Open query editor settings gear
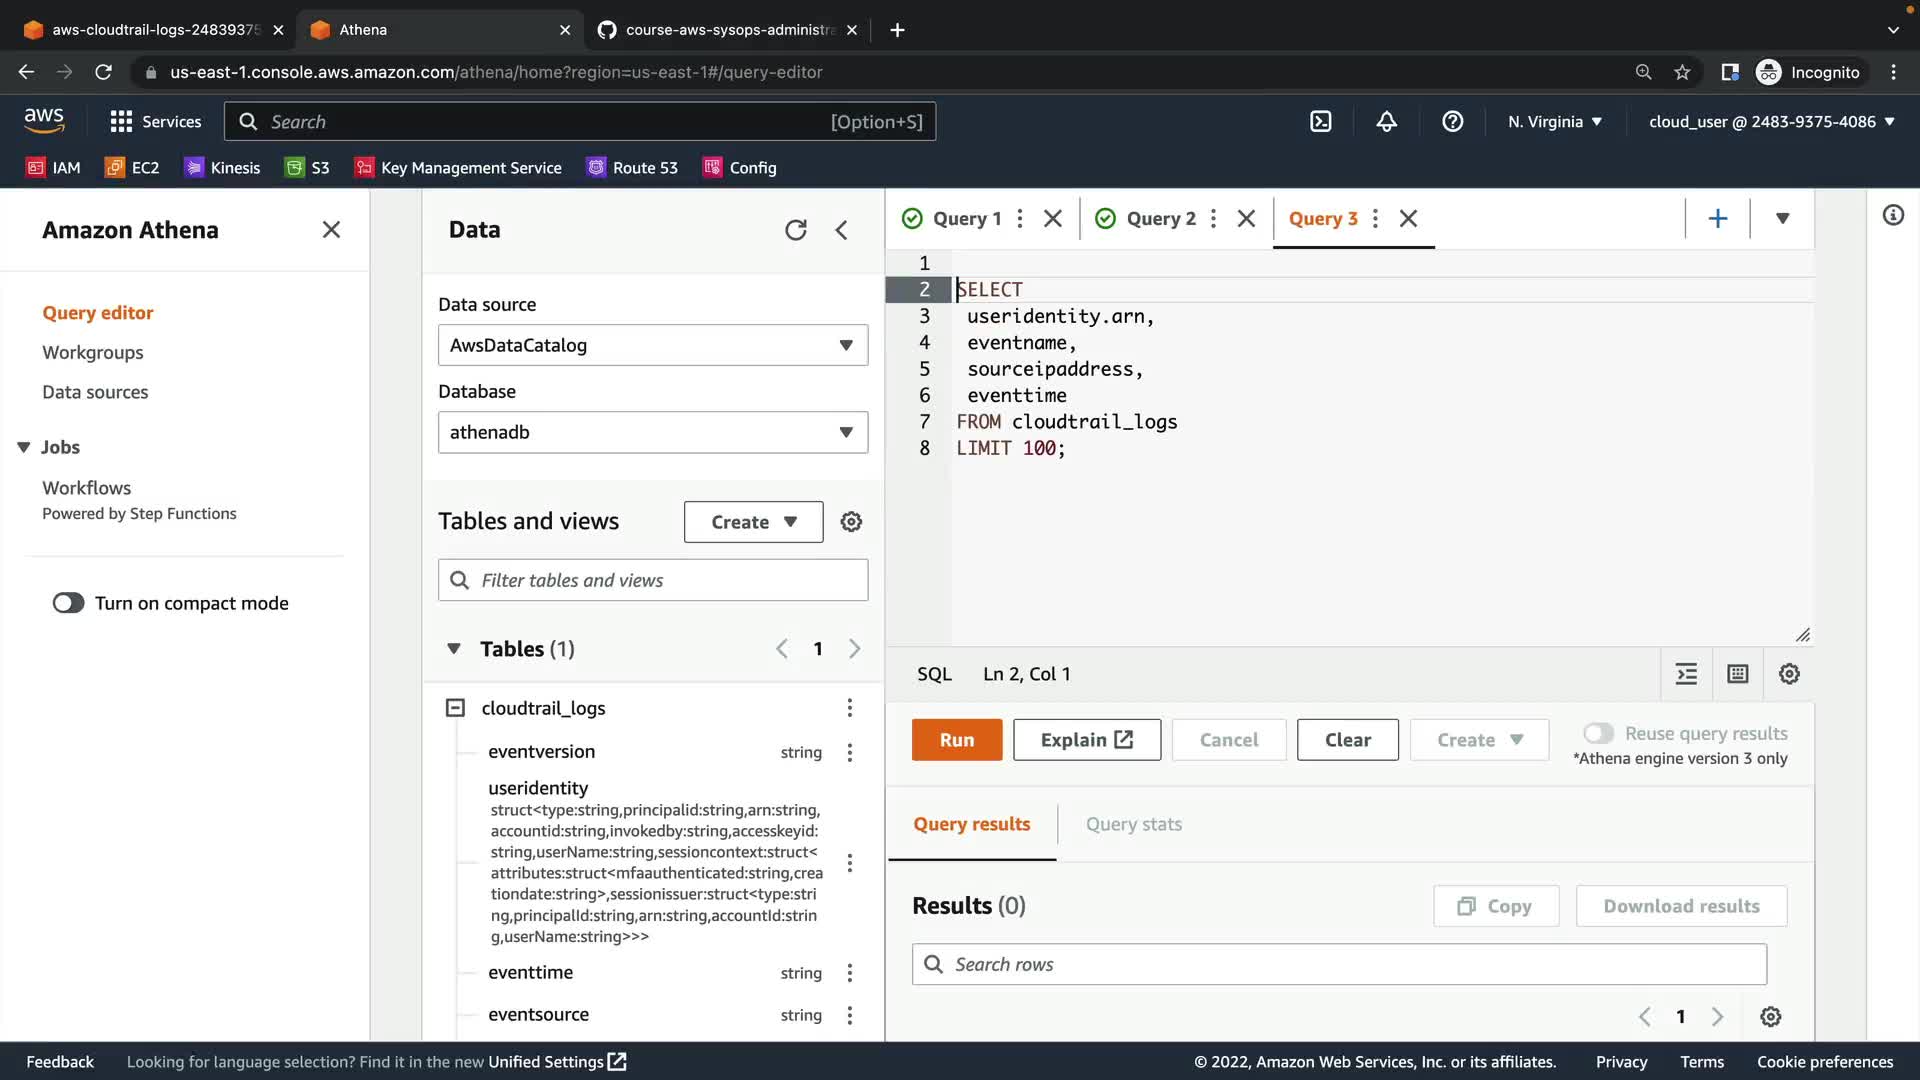1920x1080 pixels. tap(1789, 674)
